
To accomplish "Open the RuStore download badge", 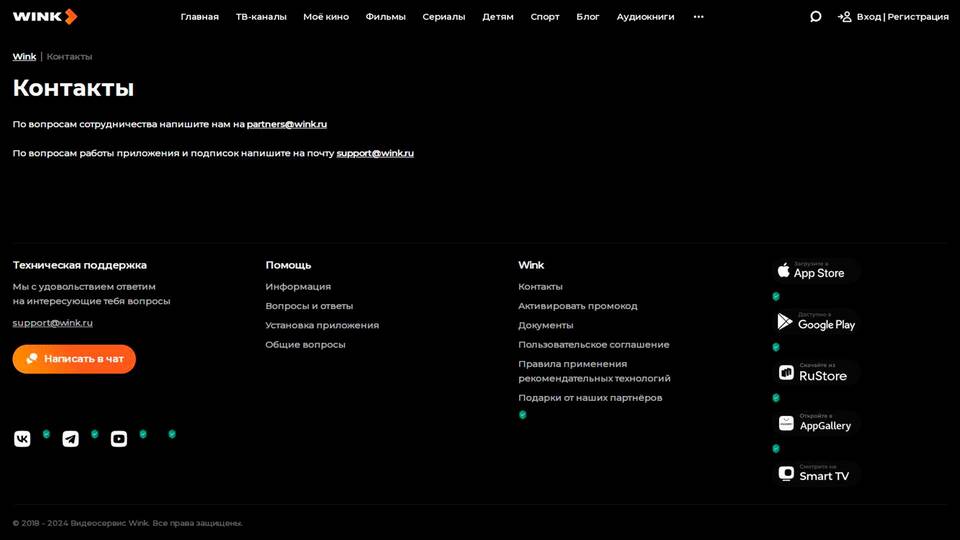I will tap(815, 372).
